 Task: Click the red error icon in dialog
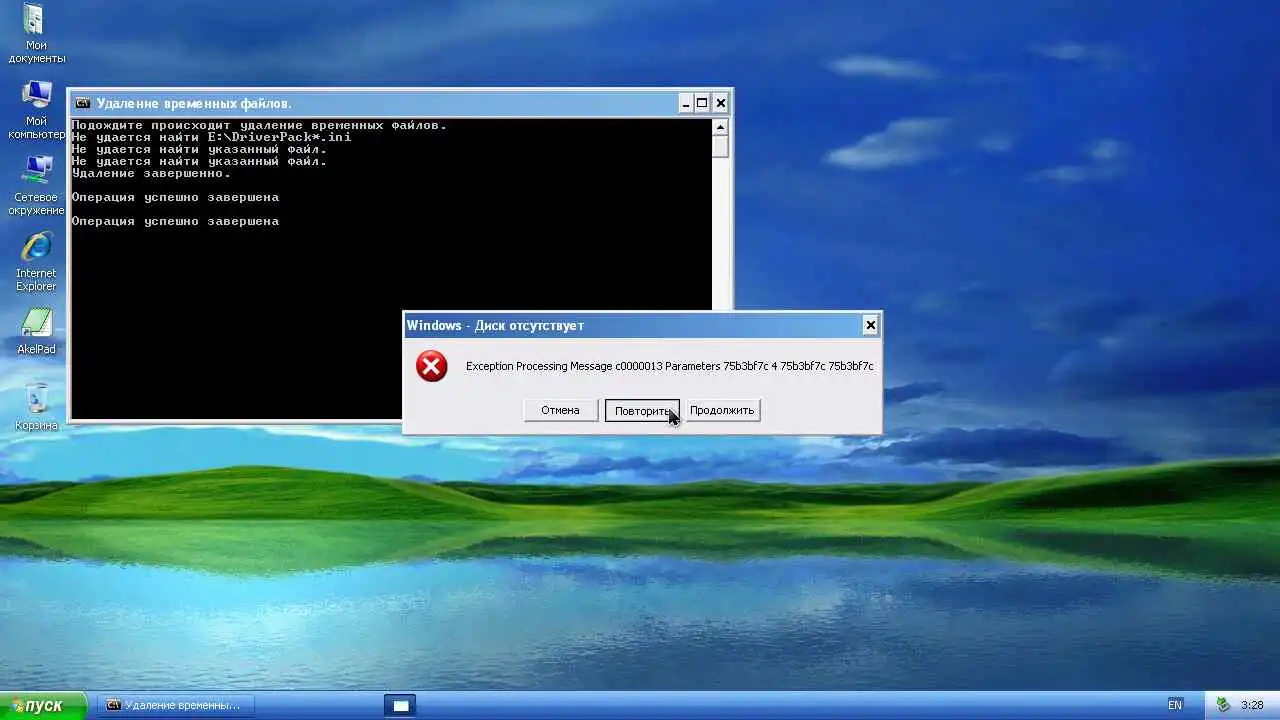pos(432,366)
